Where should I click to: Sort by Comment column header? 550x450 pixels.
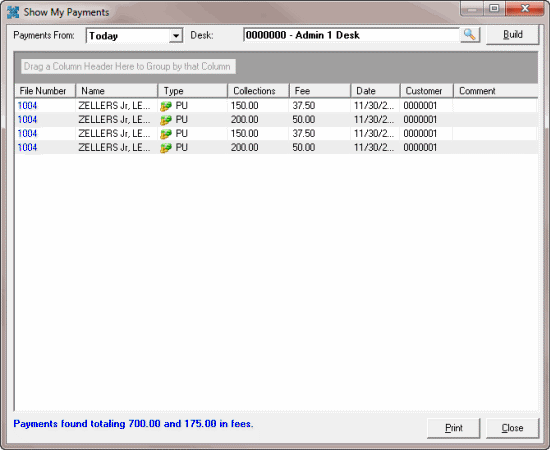pyautogui.click(x=496, y=91)
